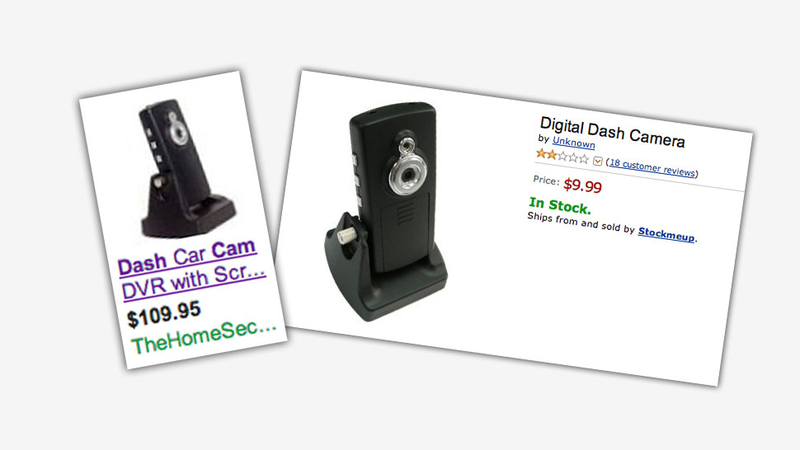This screenshot has height=450, width=800.
Task: Click the "Ships from and sold by" text
Action: 581,222
